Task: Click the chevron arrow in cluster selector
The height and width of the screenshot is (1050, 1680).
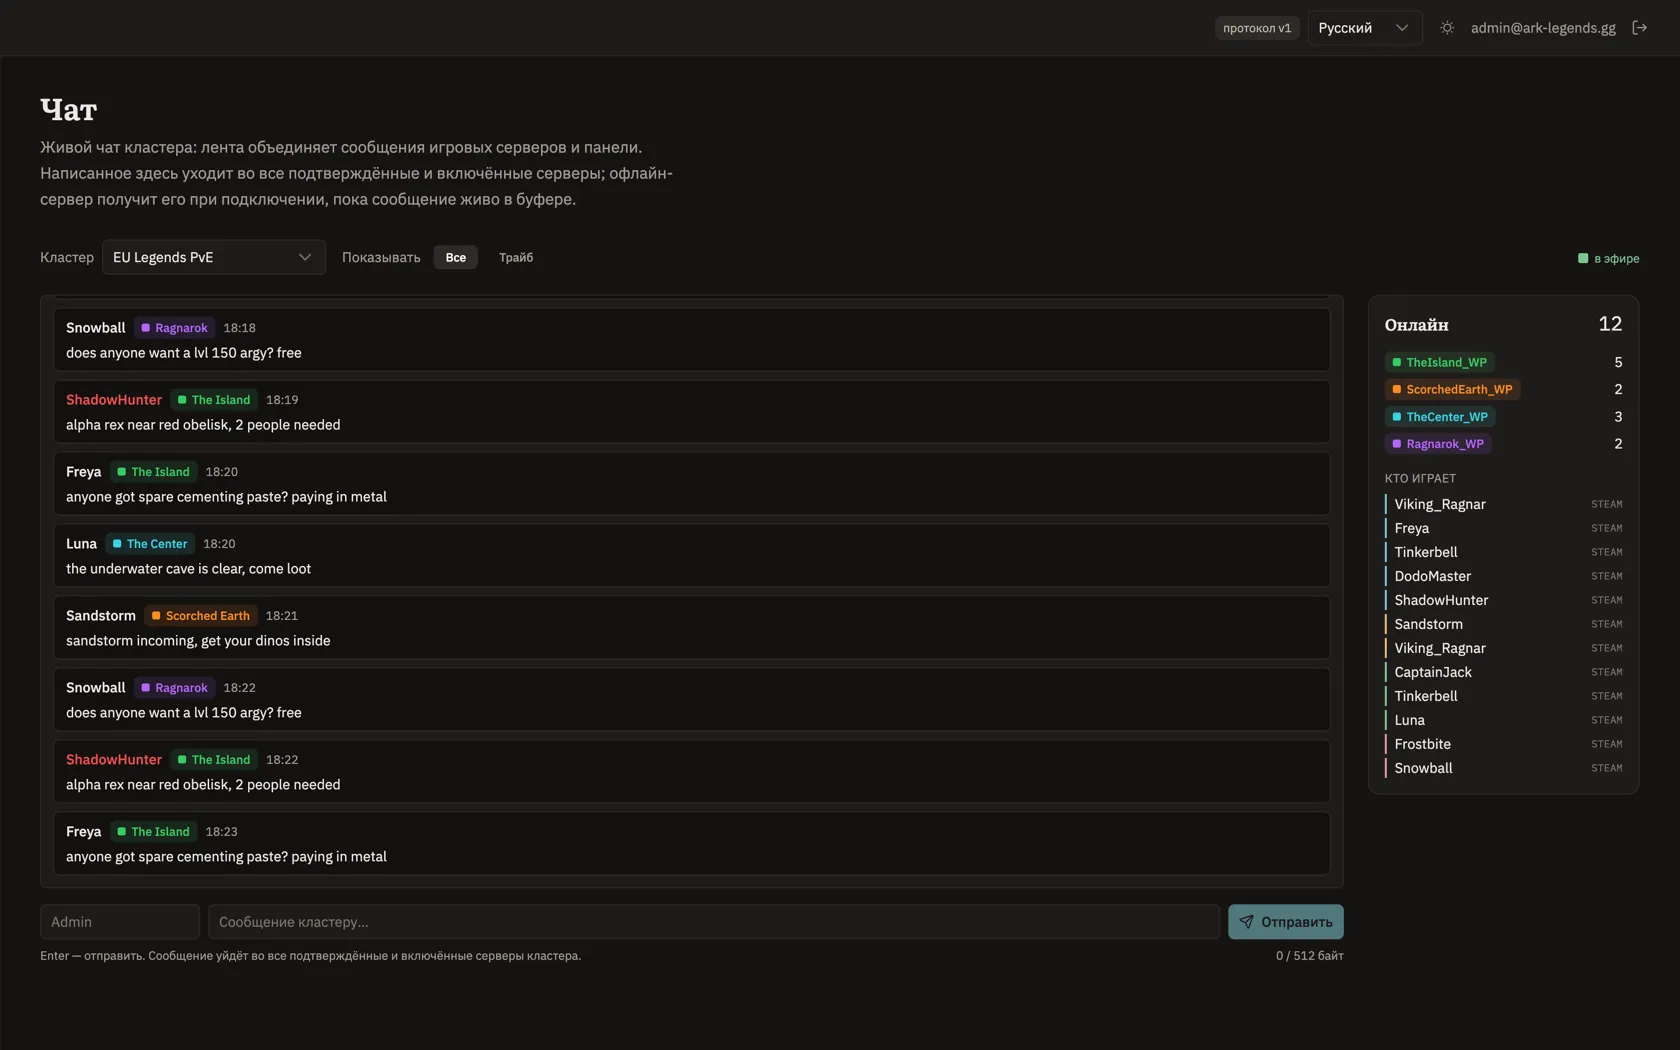Action: coord(305,257)
